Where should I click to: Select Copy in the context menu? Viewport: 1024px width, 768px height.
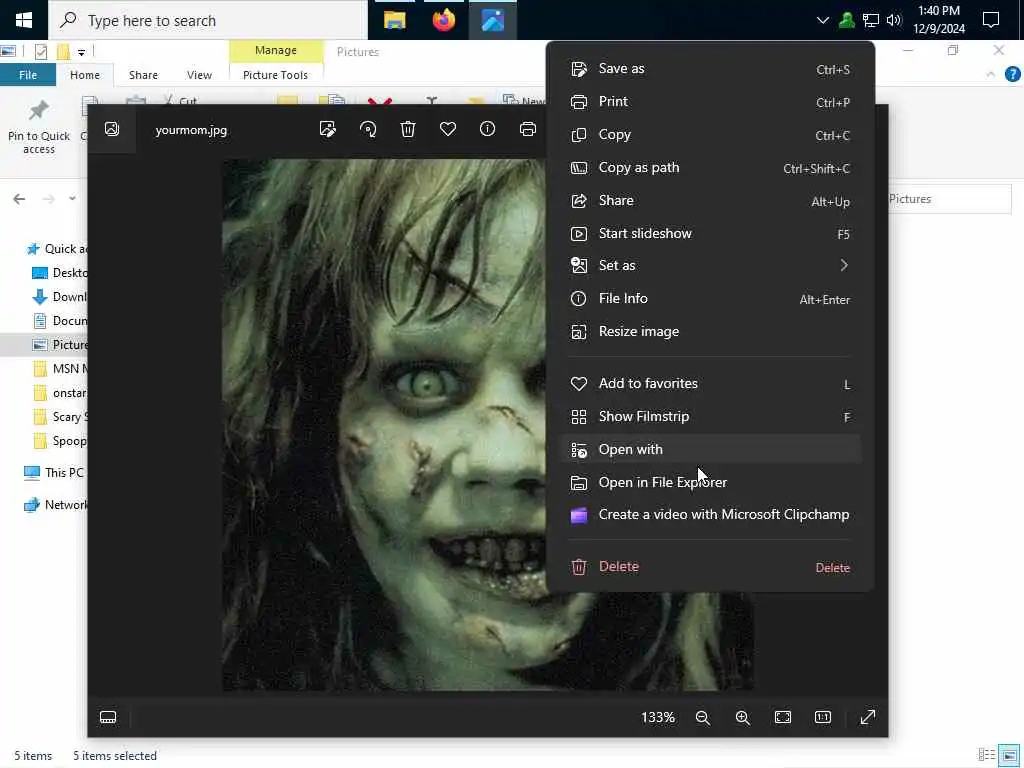[711, 135]
